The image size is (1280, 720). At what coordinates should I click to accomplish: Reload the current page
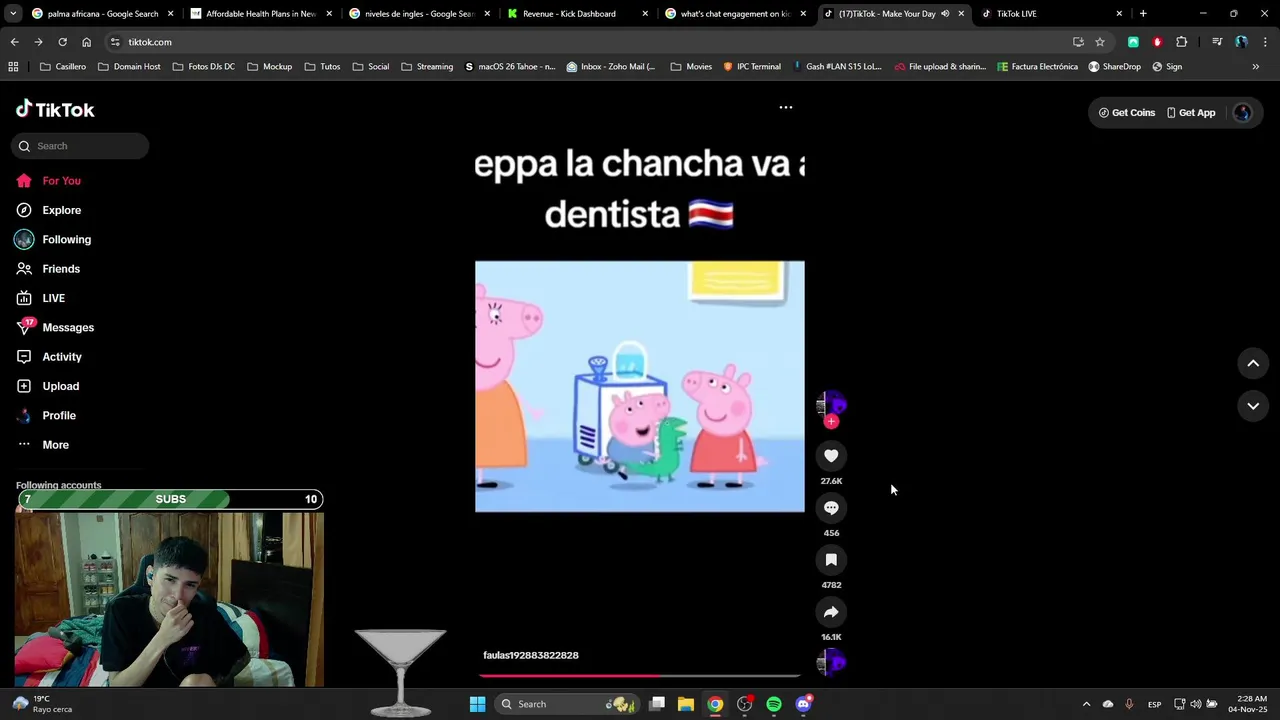coord(62,42)
